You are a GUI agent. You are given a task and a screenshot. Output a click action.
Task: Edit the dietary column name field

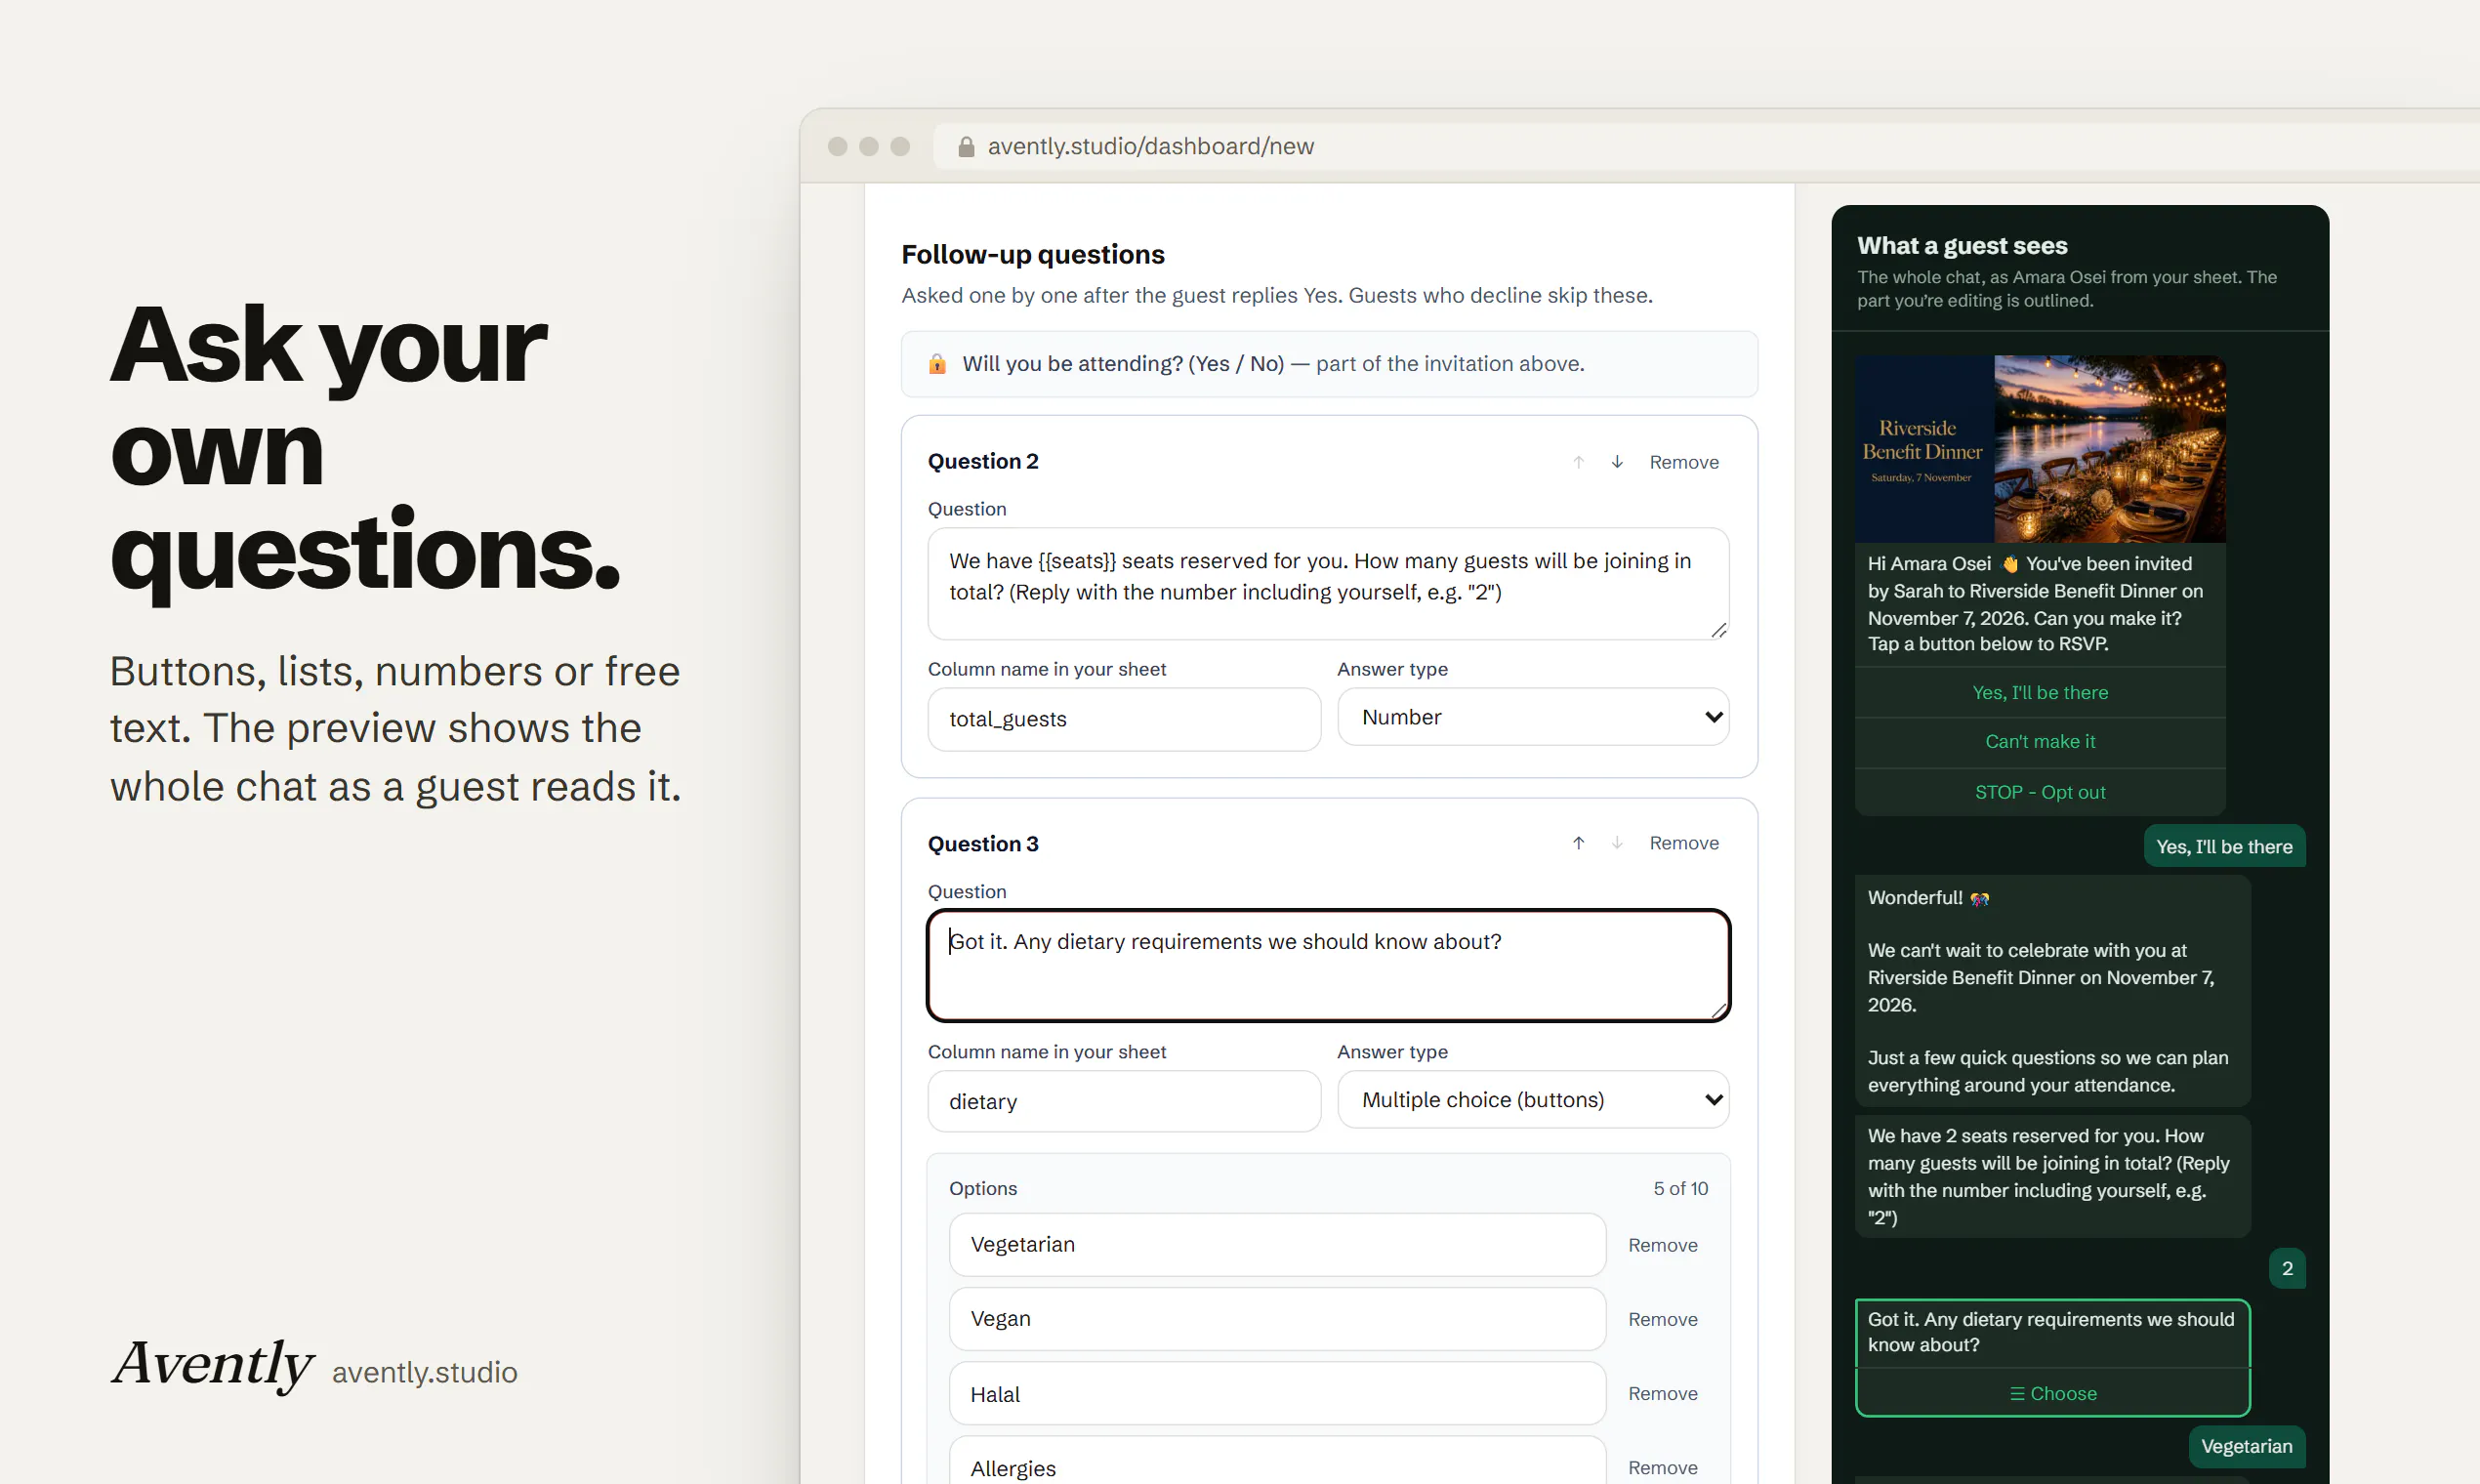pyautogui.click(x=1124, y=1101)
